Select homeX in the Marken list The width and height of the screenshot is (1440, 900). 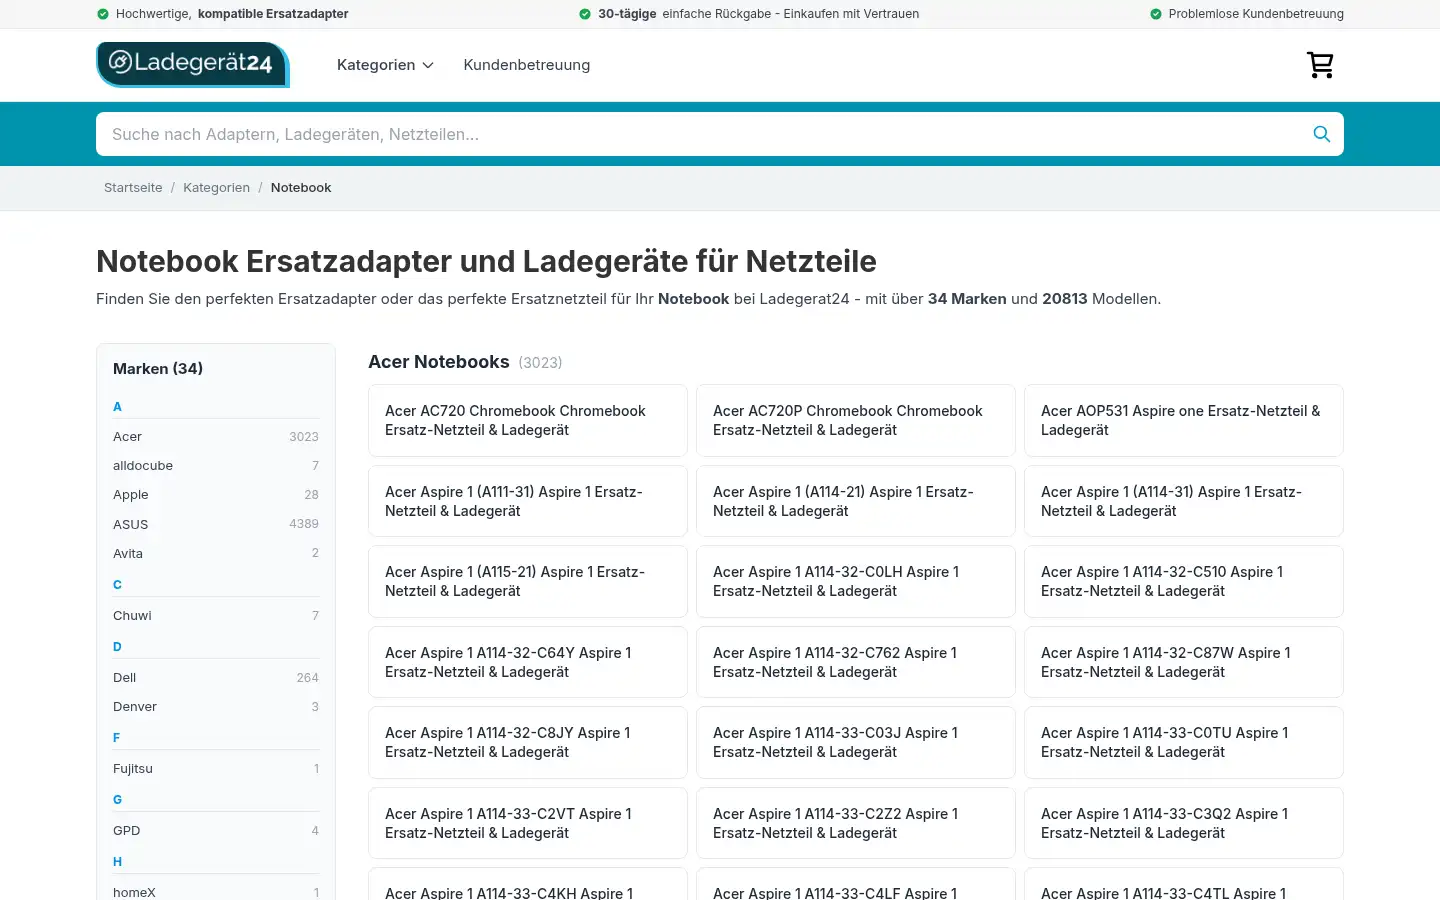point(216,892)
